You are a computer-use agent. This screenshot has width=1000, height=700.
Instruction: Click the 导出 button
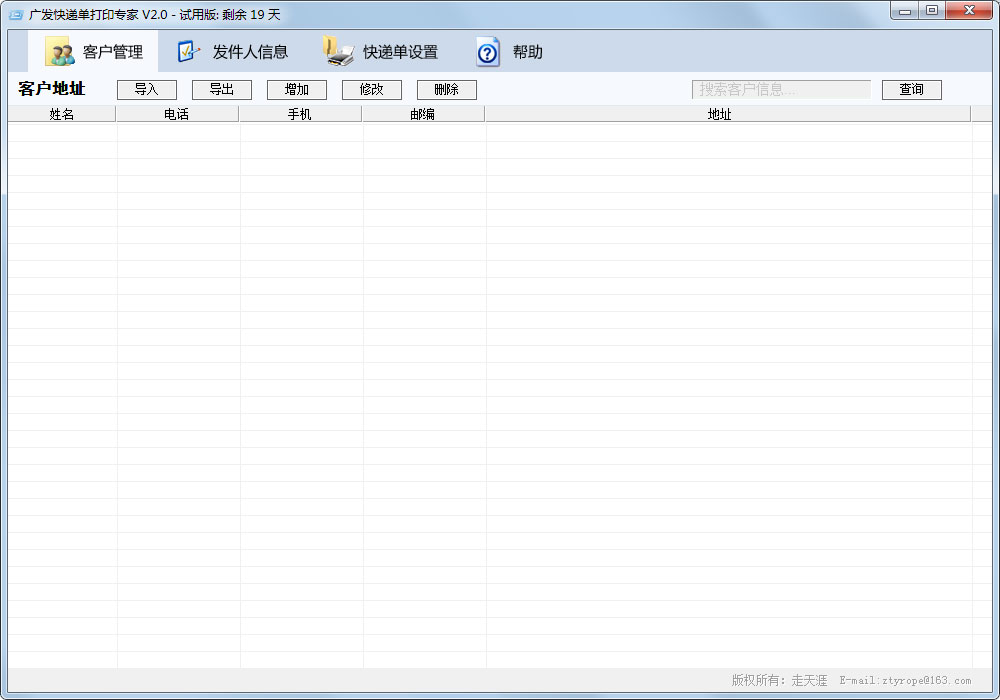(222, 90)
